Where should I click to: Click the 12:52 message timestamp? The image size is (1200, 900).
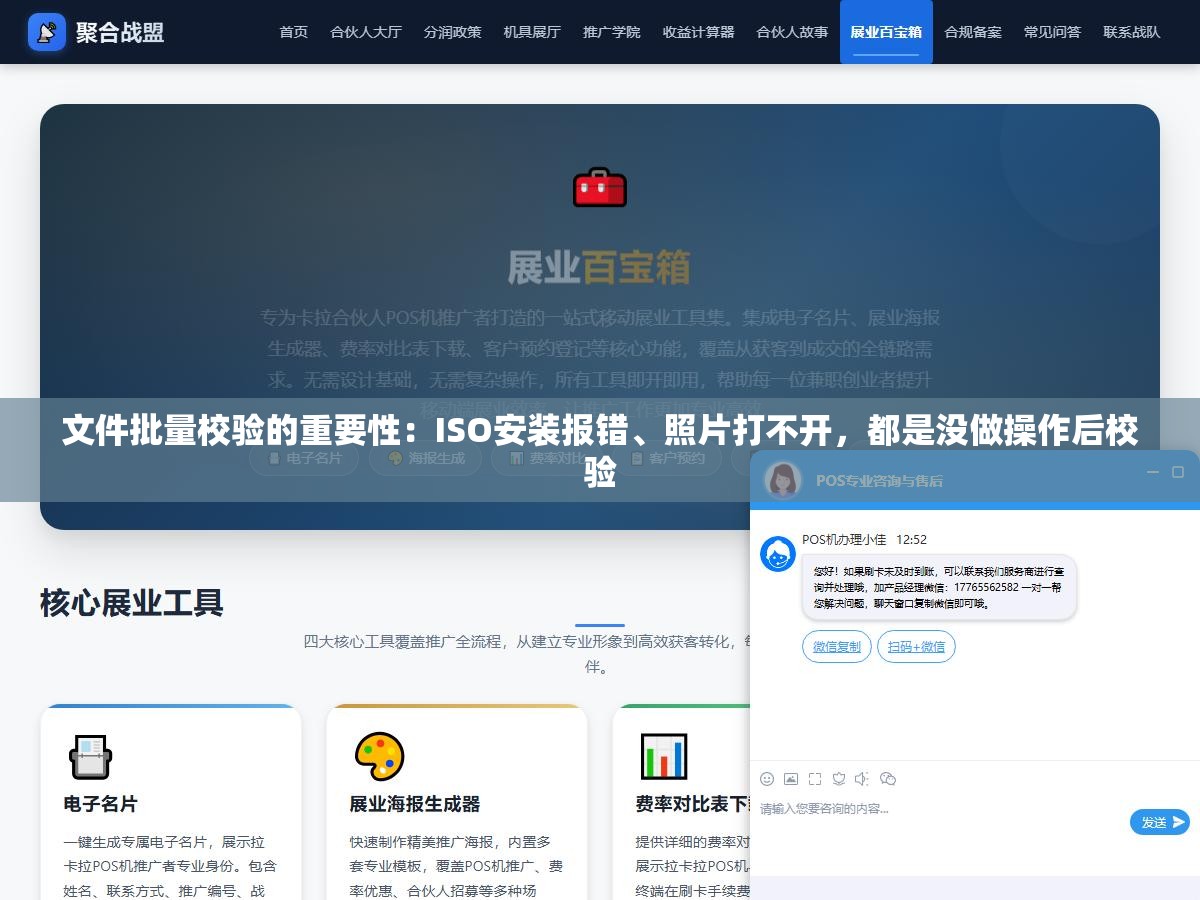pos(911,539)
